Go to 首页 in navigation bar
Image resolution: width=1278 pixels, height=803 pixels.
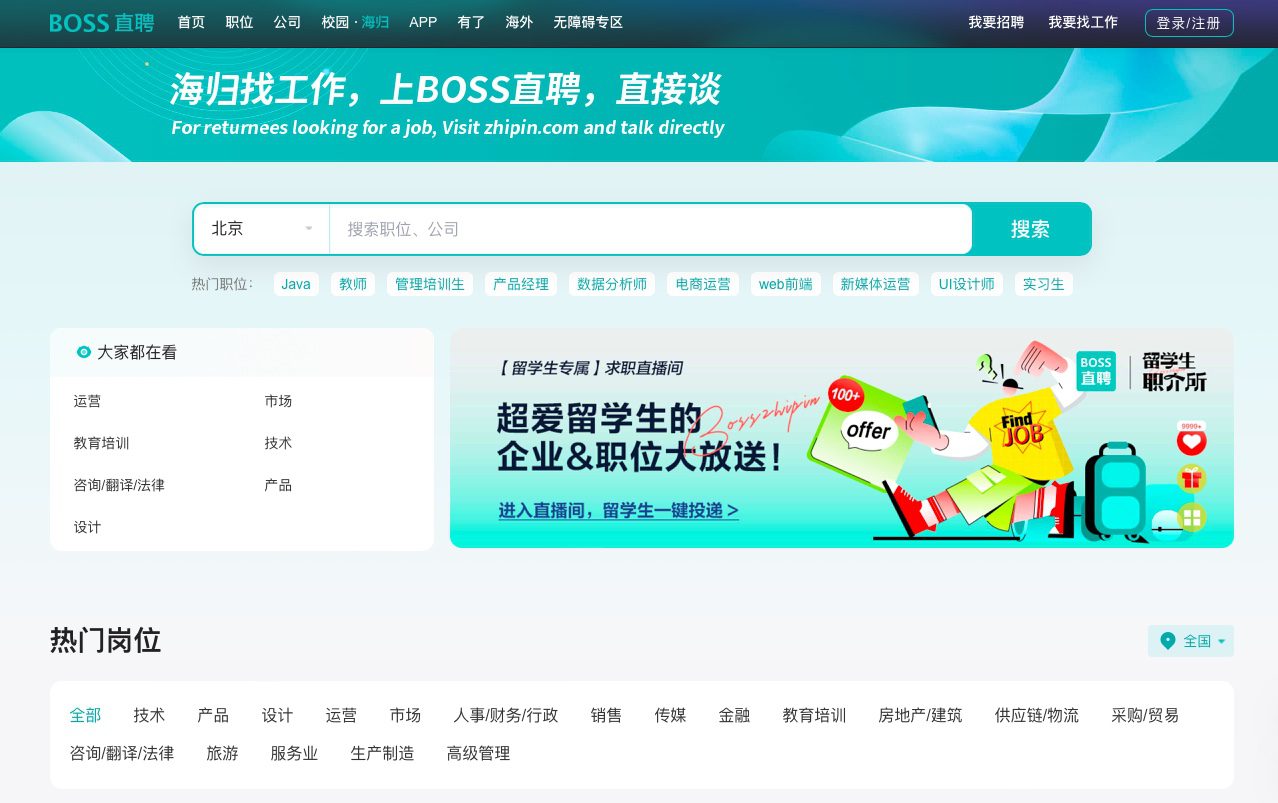click(x=191, y=22)
